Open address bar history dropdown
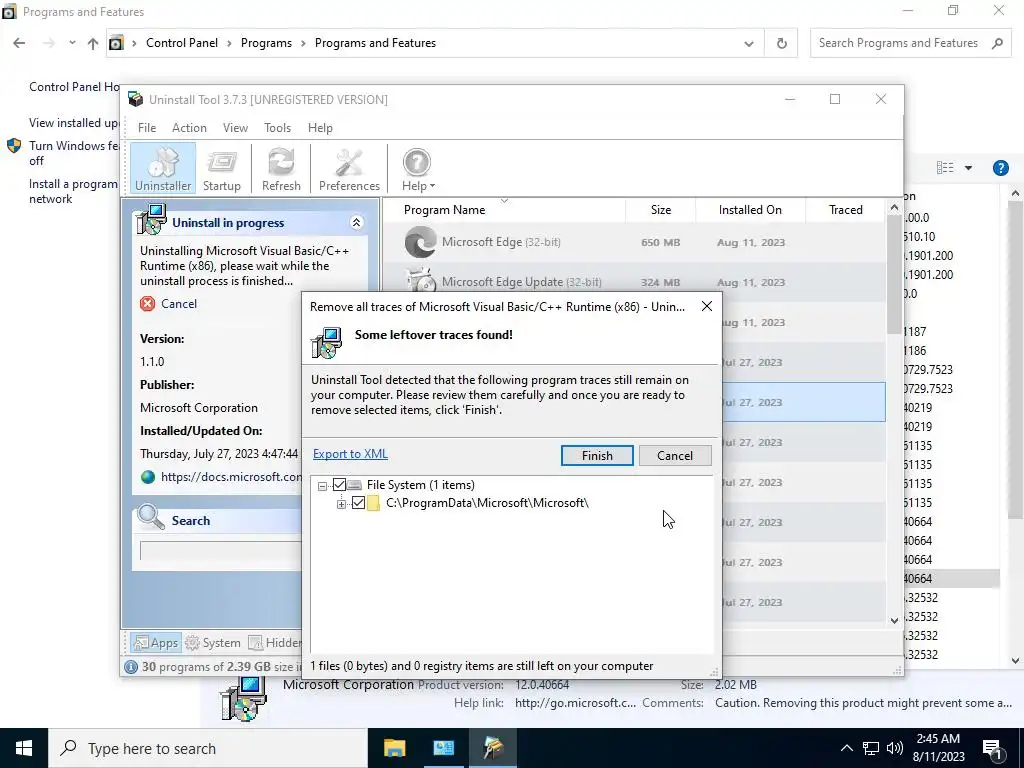Screen dimensions: 1024x768 748,43
